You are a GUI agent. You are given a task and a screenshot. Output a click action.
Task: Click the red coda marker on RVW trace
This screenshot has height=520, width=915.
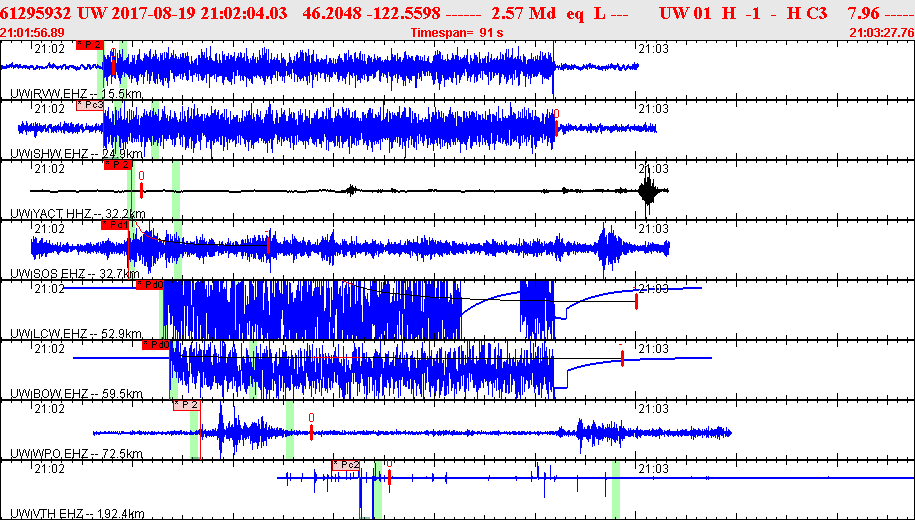[x=113, y=66]
